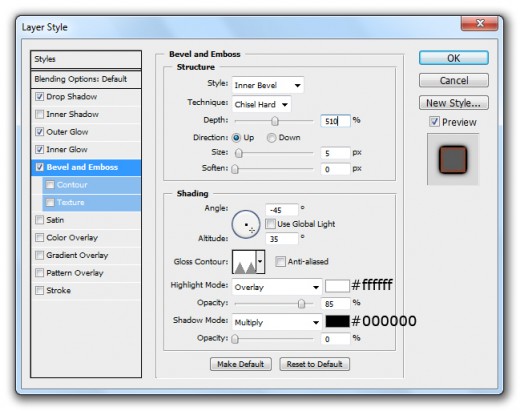Open the black shadow color swatch
The width and height of the screenshot is (520, 411).
337,321
